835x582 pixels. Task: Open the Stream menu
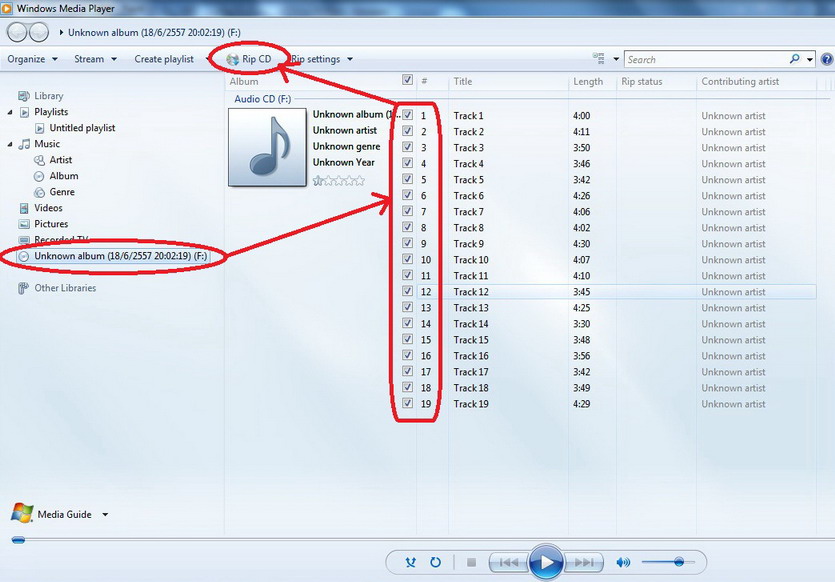coord(95,59)
